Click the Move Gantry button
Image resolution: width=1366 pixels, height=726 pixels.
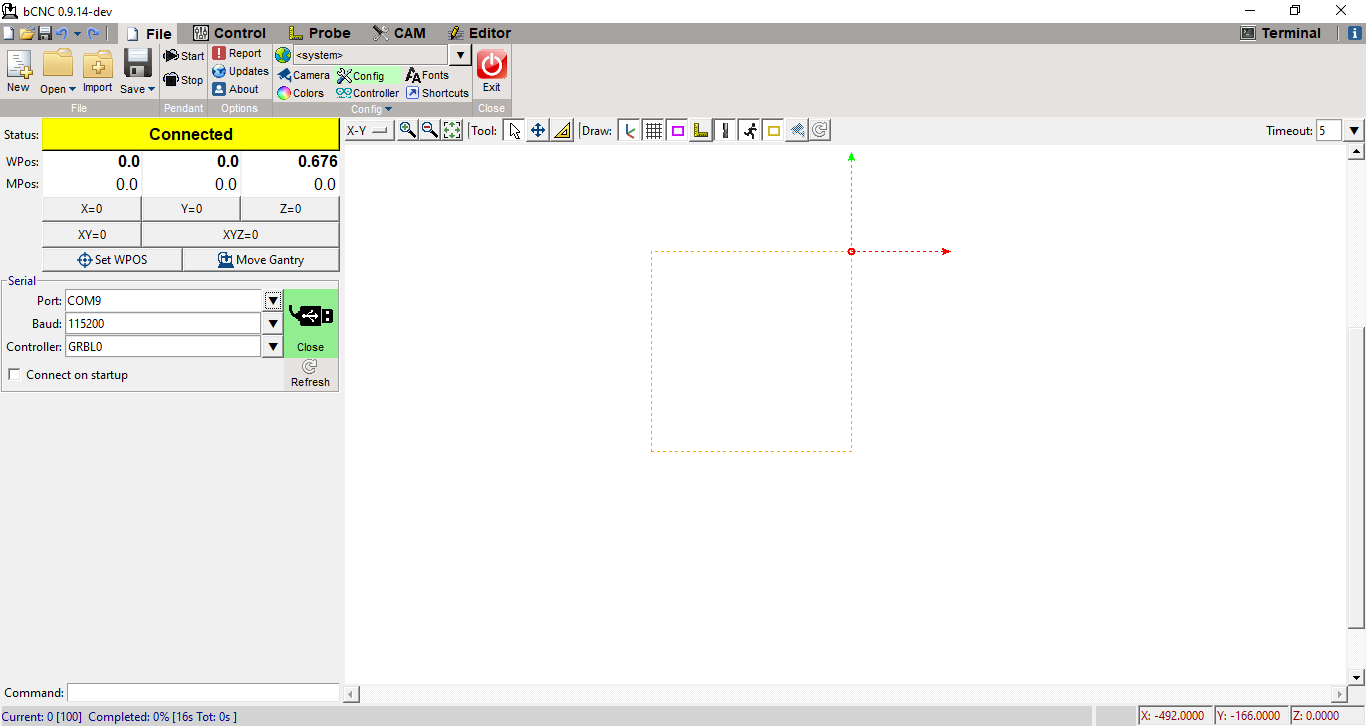pos(261,260)
